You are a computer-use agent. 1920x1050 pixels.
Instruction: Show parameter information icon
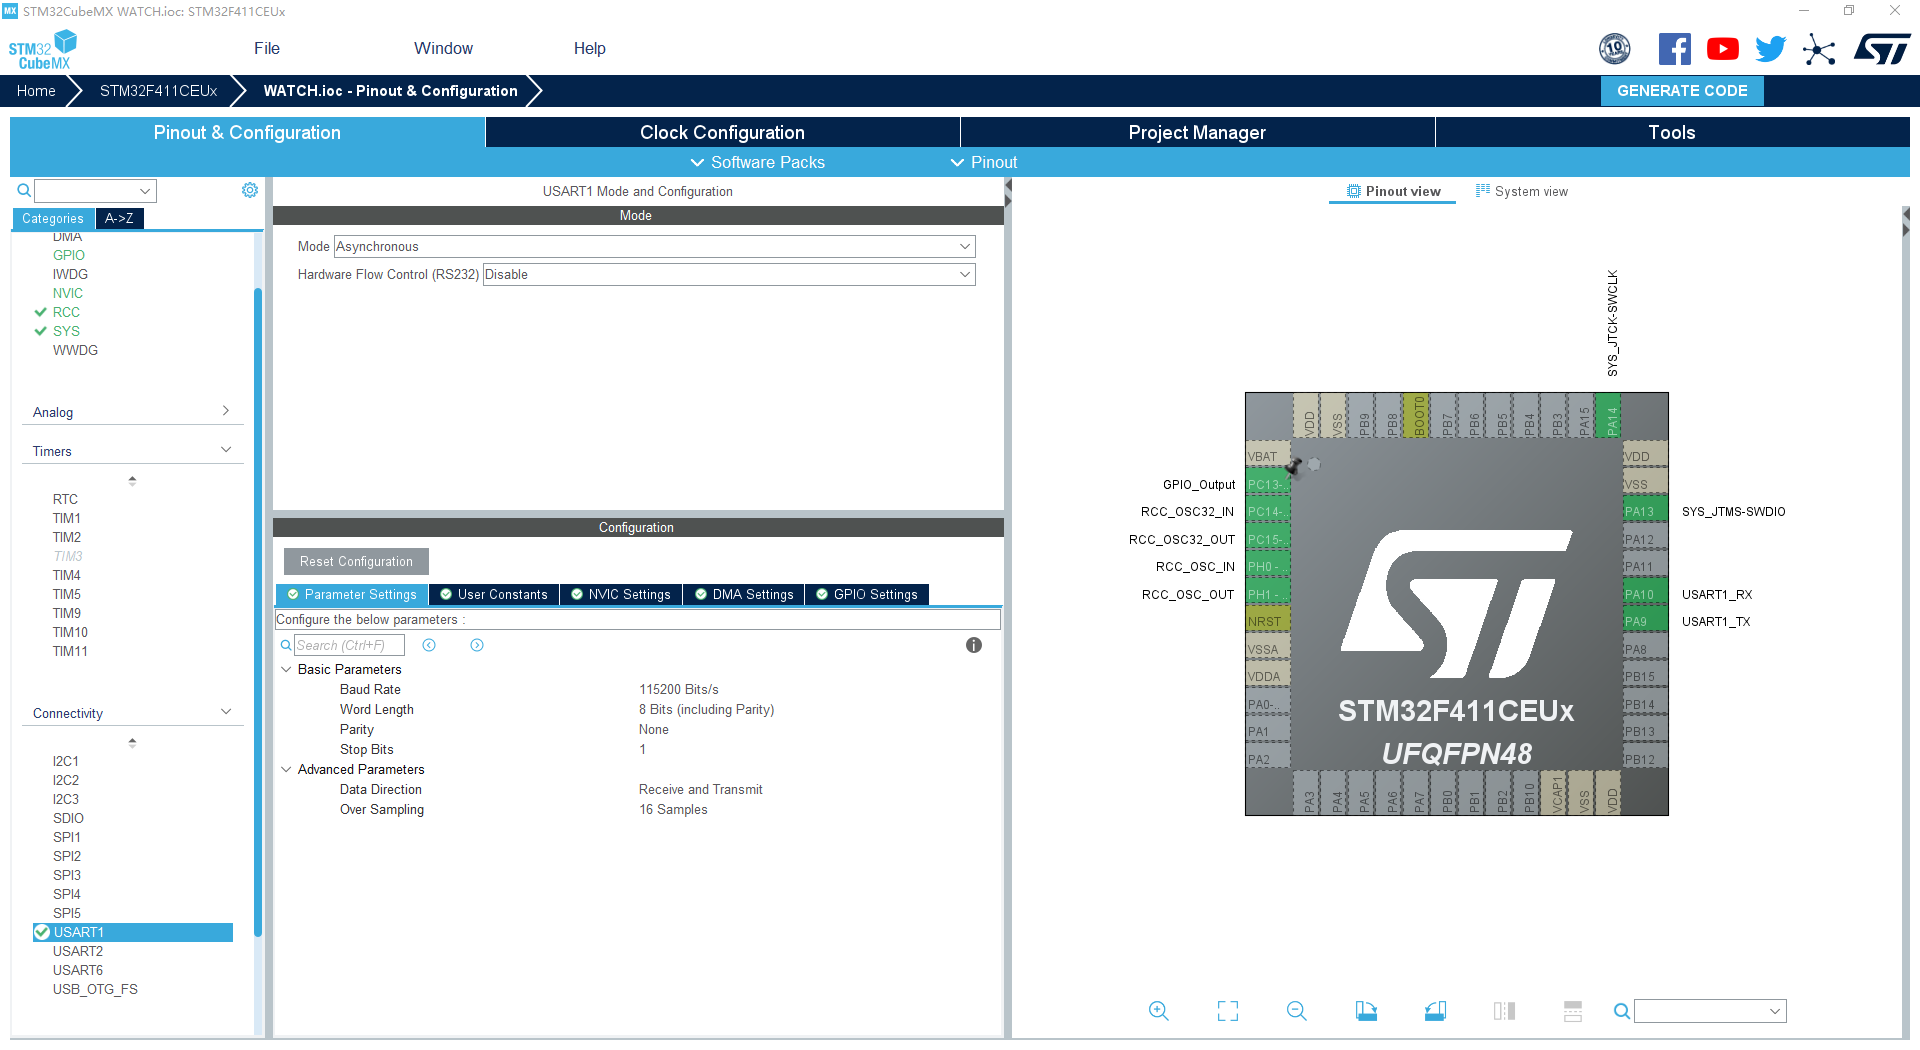(974, 645)
